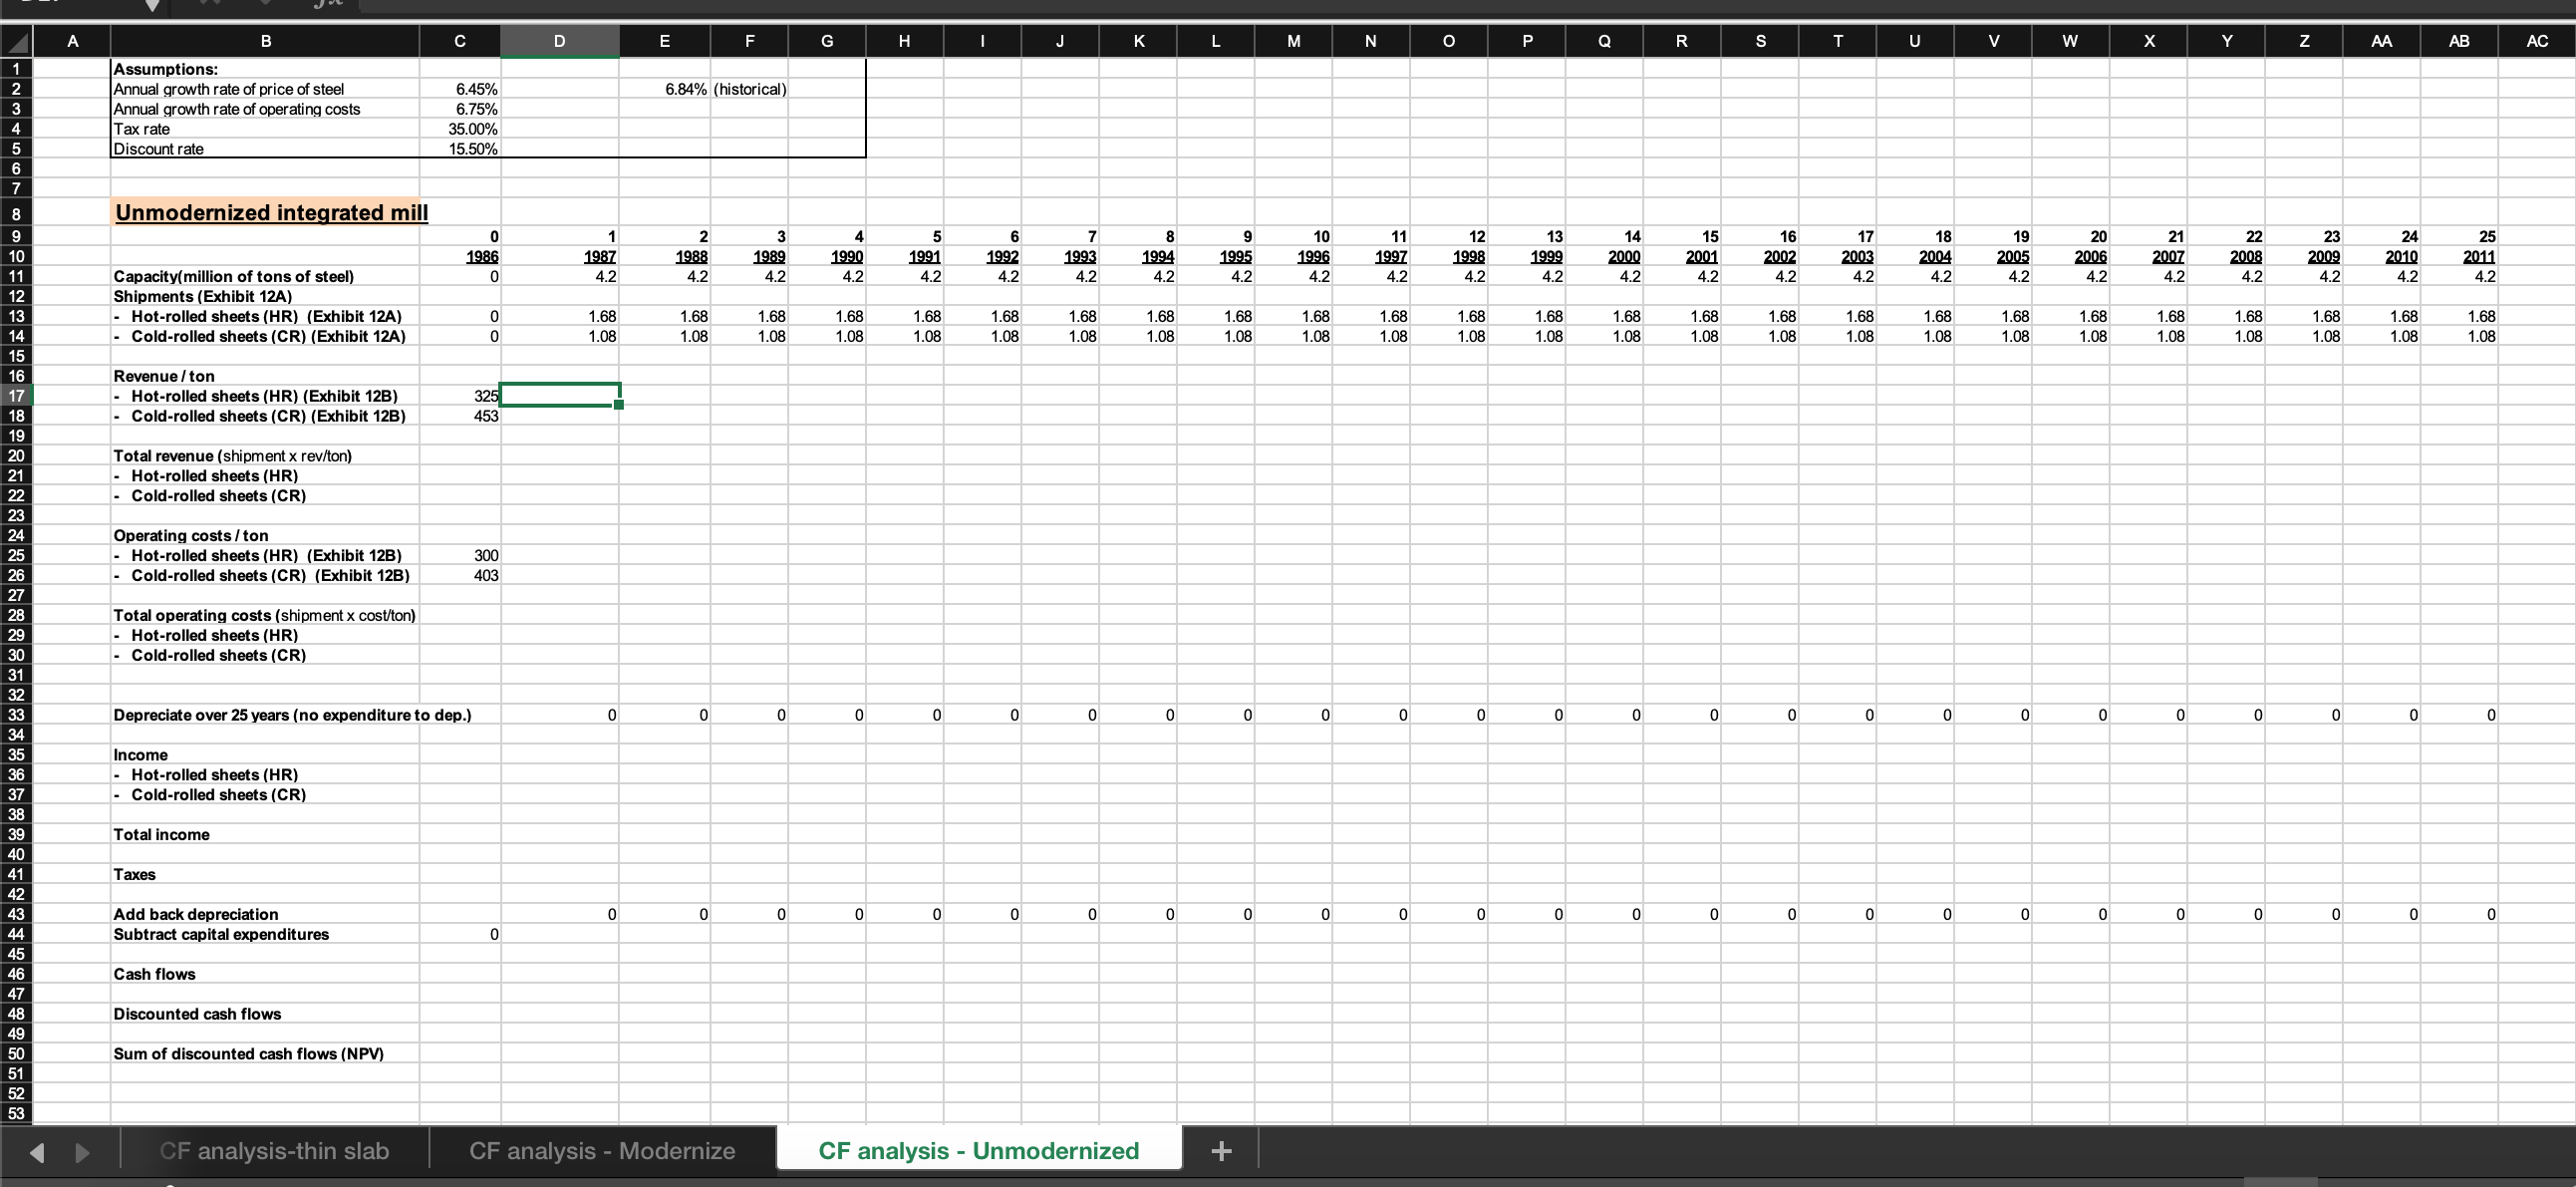Open the Name Box dropdown arrow
The image size is (2576, 1187).
152,5
